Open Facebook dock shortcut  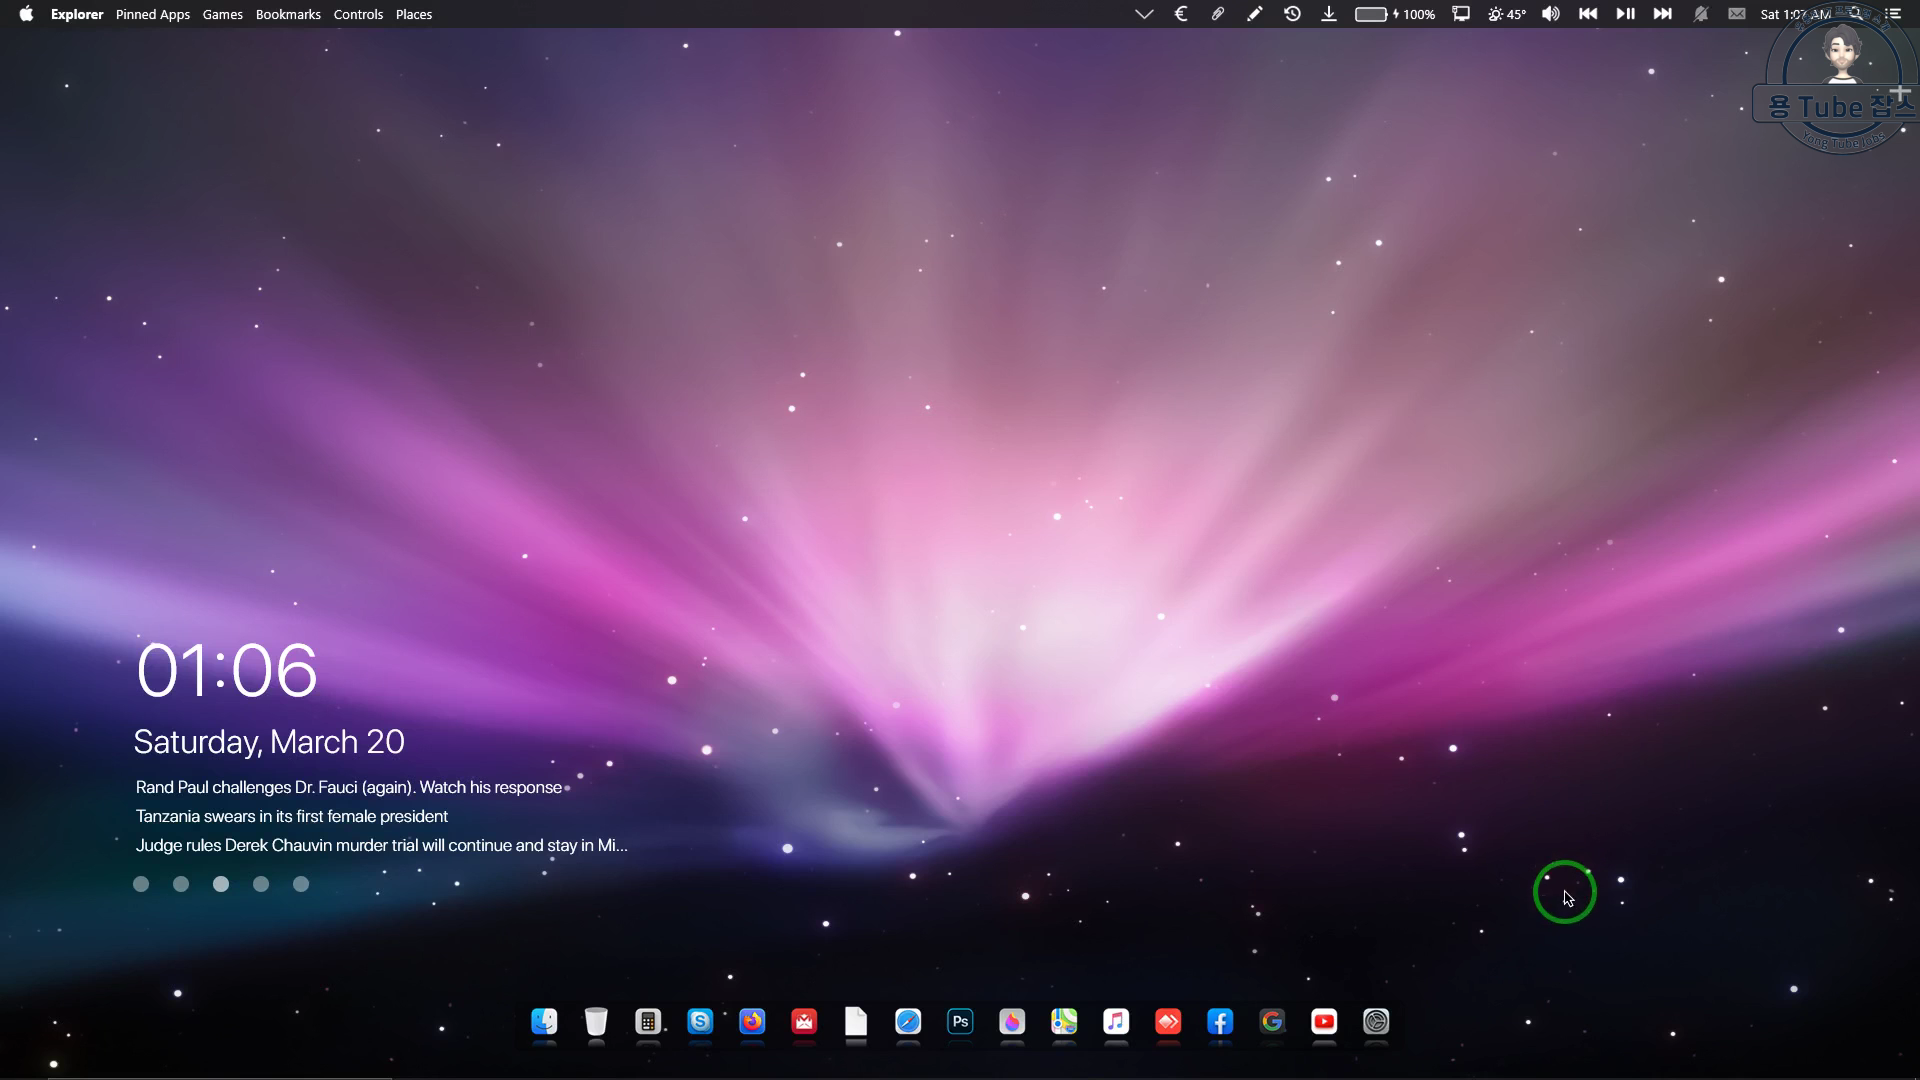1220,1021
